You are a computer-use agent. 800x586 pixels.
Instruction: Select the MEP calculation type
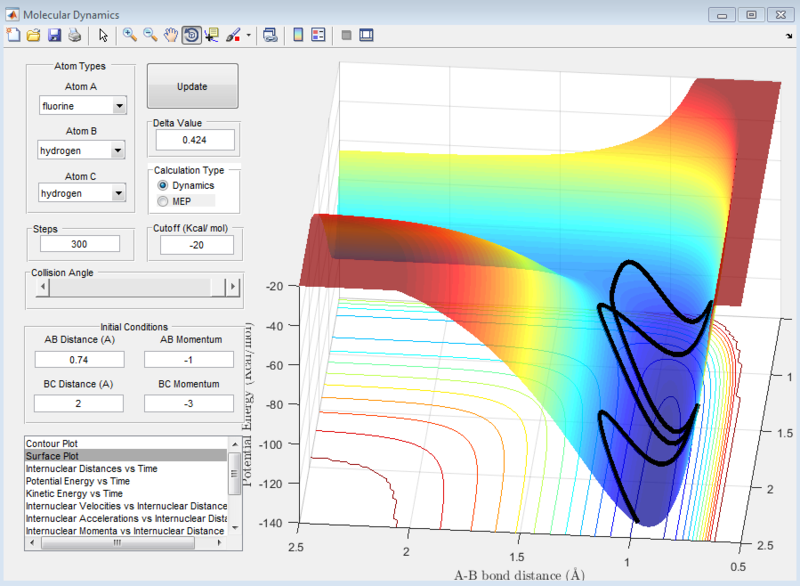(164, 201)
